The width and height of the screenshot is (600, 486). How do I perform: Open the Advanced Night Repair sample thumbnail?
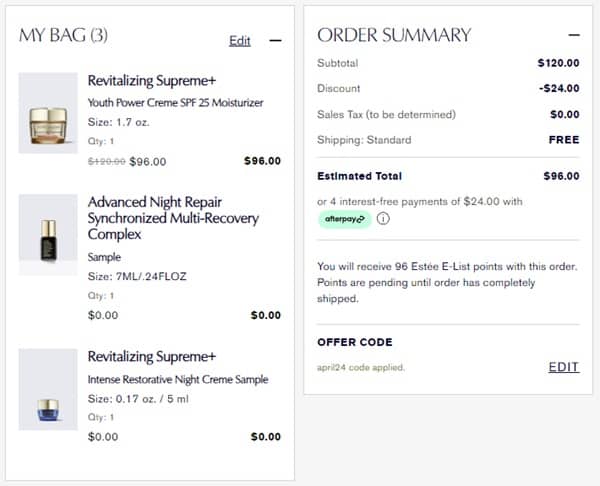click(x=48, y=235)
